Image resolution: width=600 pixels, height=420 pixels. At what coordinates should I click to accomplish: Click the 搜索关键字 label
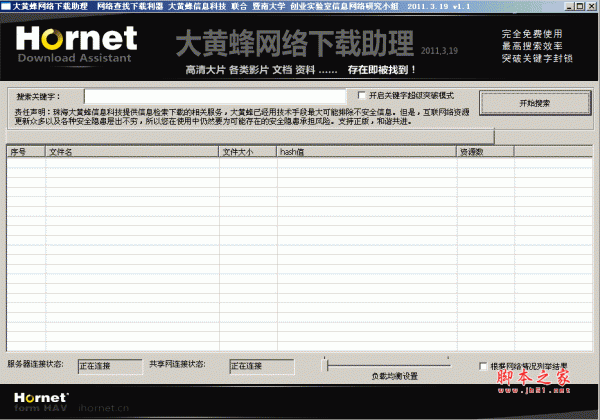[x=38, y=97]
